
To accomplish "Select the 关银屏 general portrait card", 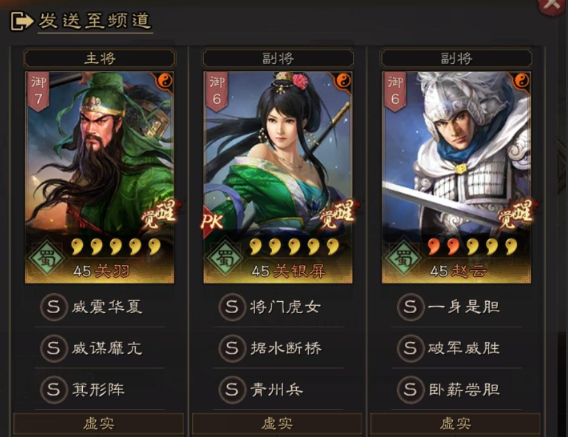I will pos(277,177).
